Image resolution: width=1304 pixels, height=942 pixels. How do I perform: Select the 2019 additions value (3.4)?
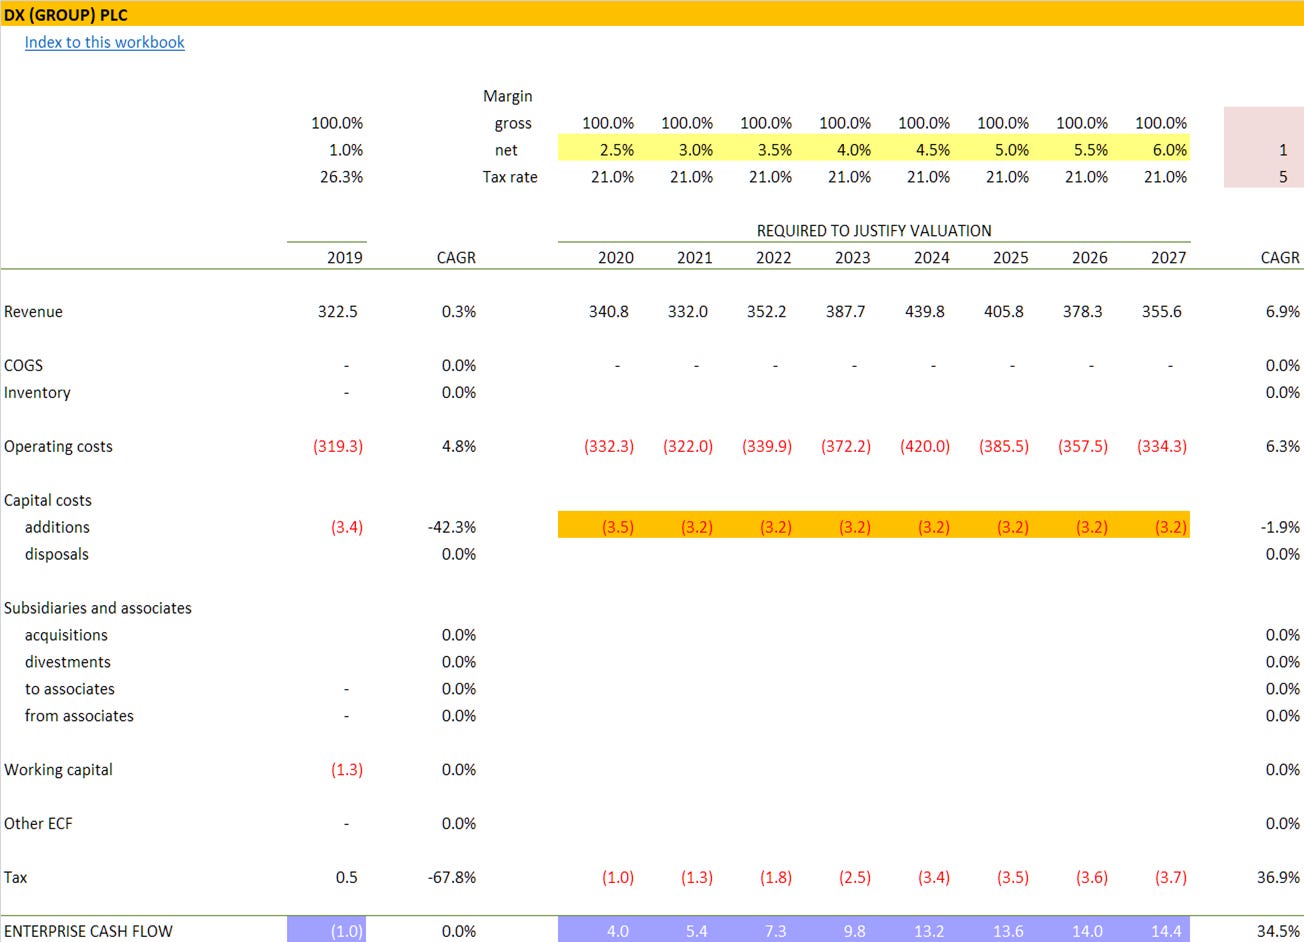coord(347,527)
